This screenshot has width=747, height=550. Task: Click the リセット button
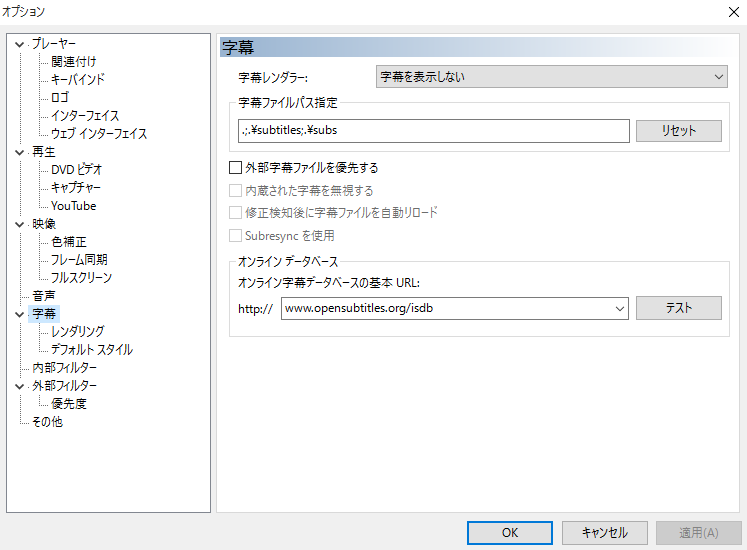pos(678,131)
